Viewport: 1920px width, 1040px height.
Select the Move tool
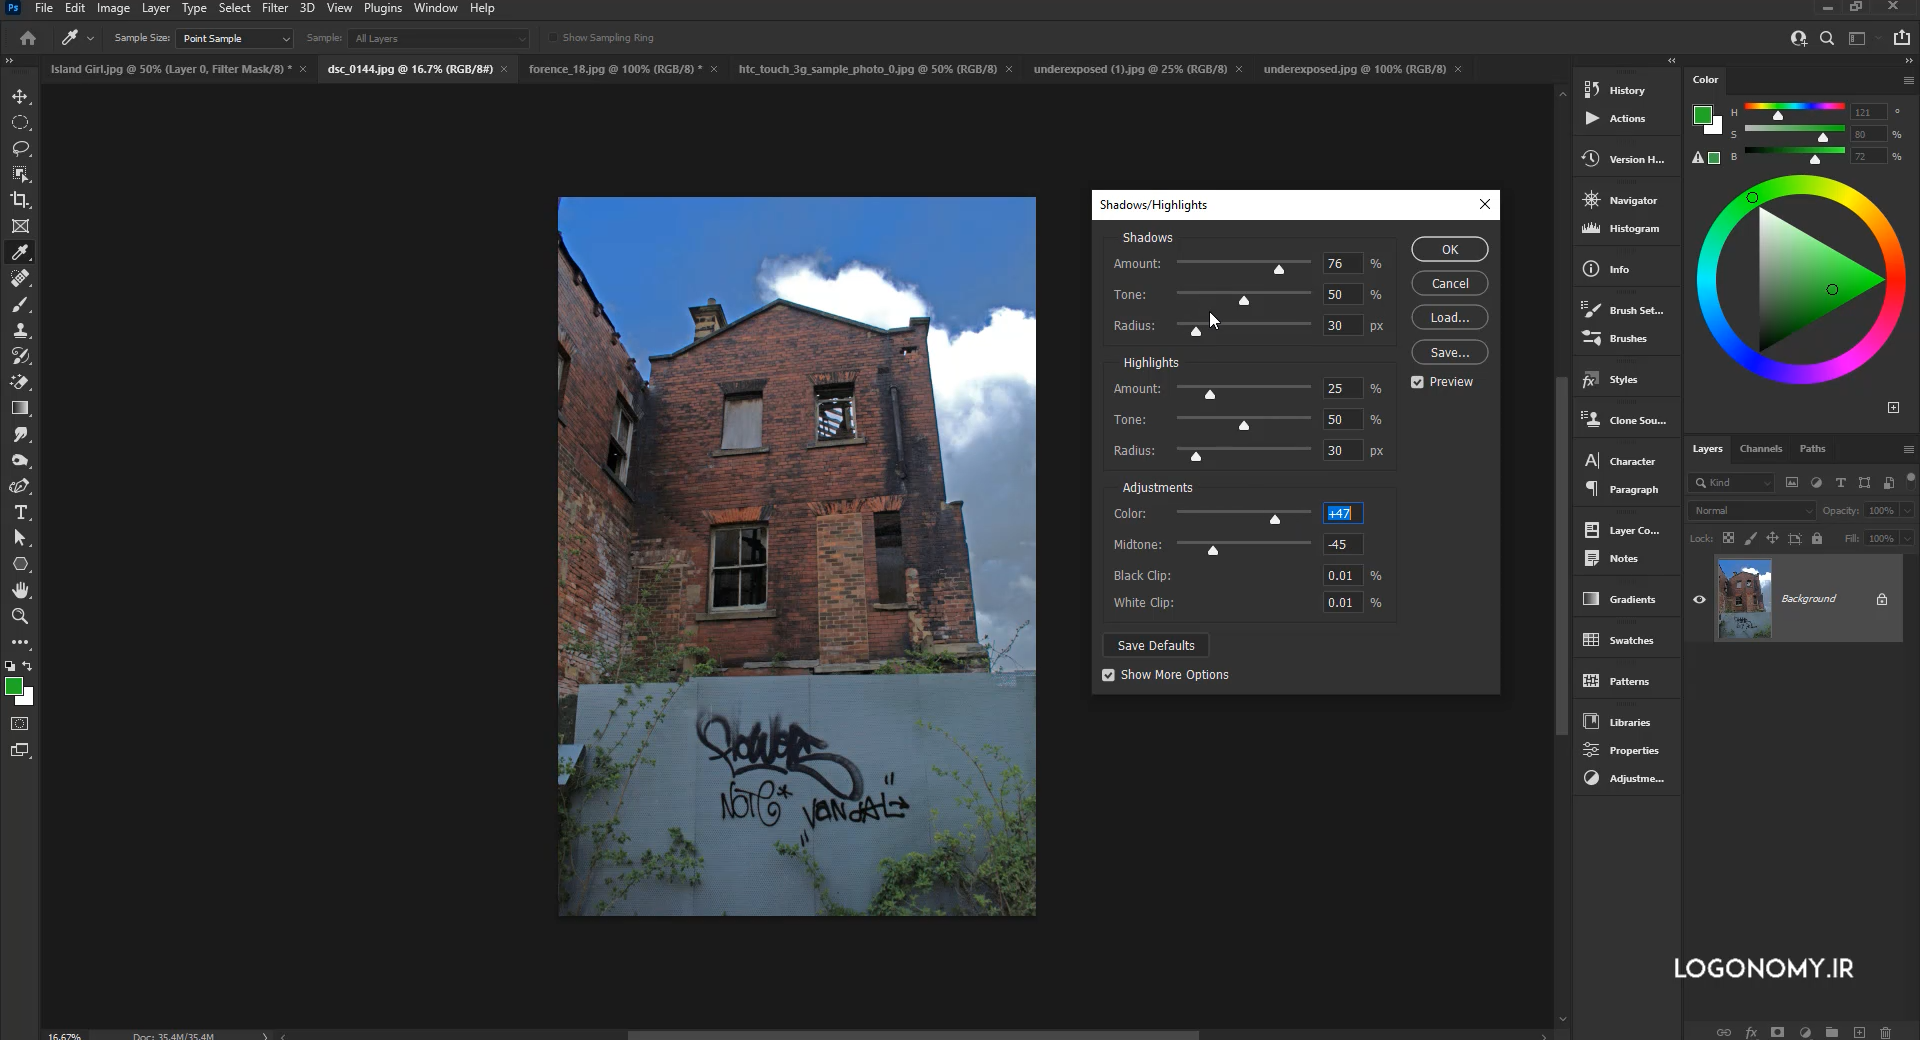20,97
